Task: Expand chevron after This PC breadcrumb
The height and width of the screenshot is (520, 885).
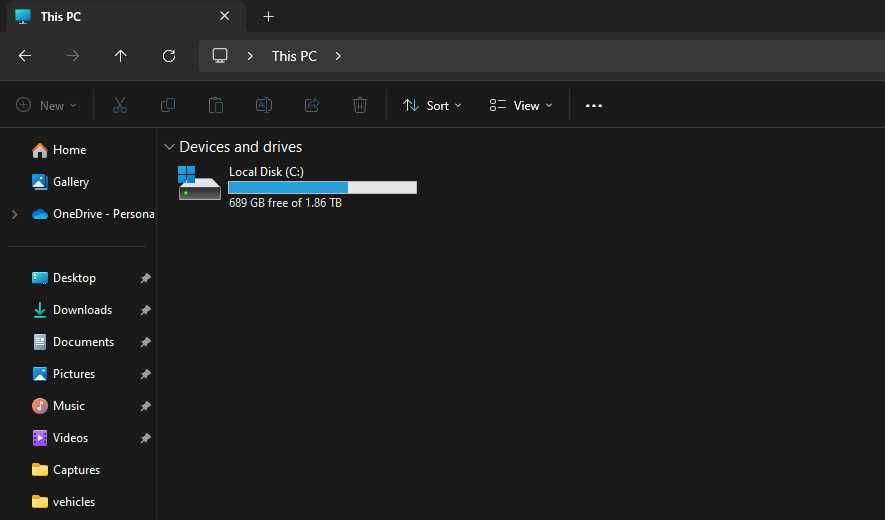Action: tap(338, 56)
